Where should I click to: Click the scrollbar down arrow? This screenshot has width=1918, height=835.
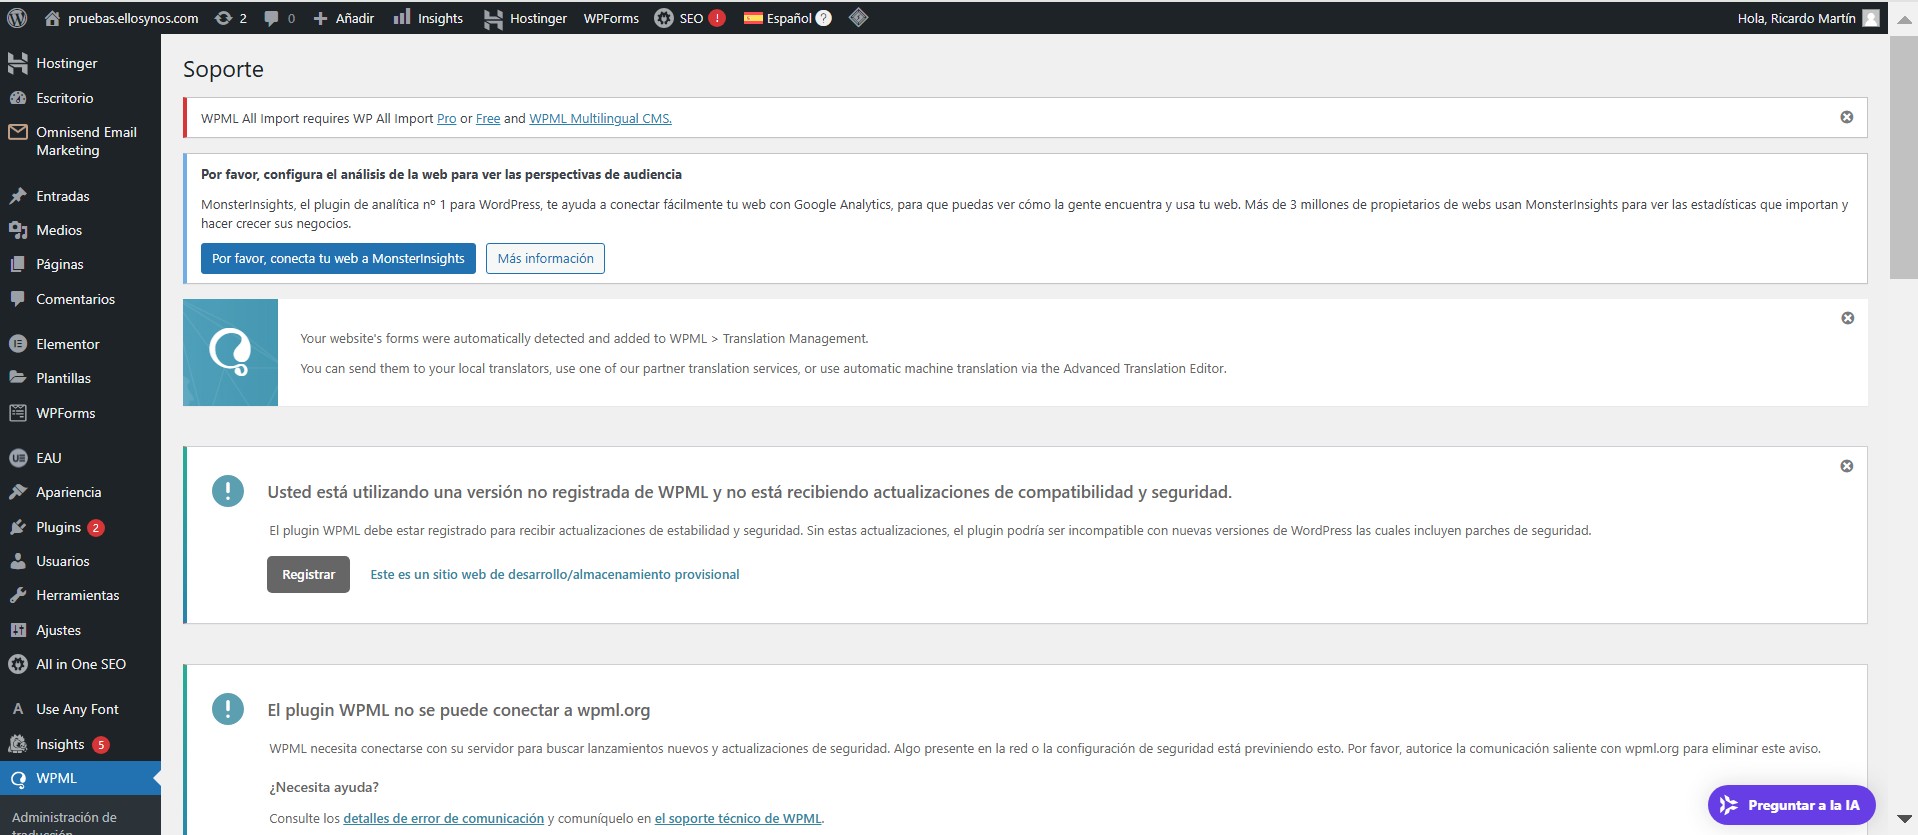tap(1904, 818)
